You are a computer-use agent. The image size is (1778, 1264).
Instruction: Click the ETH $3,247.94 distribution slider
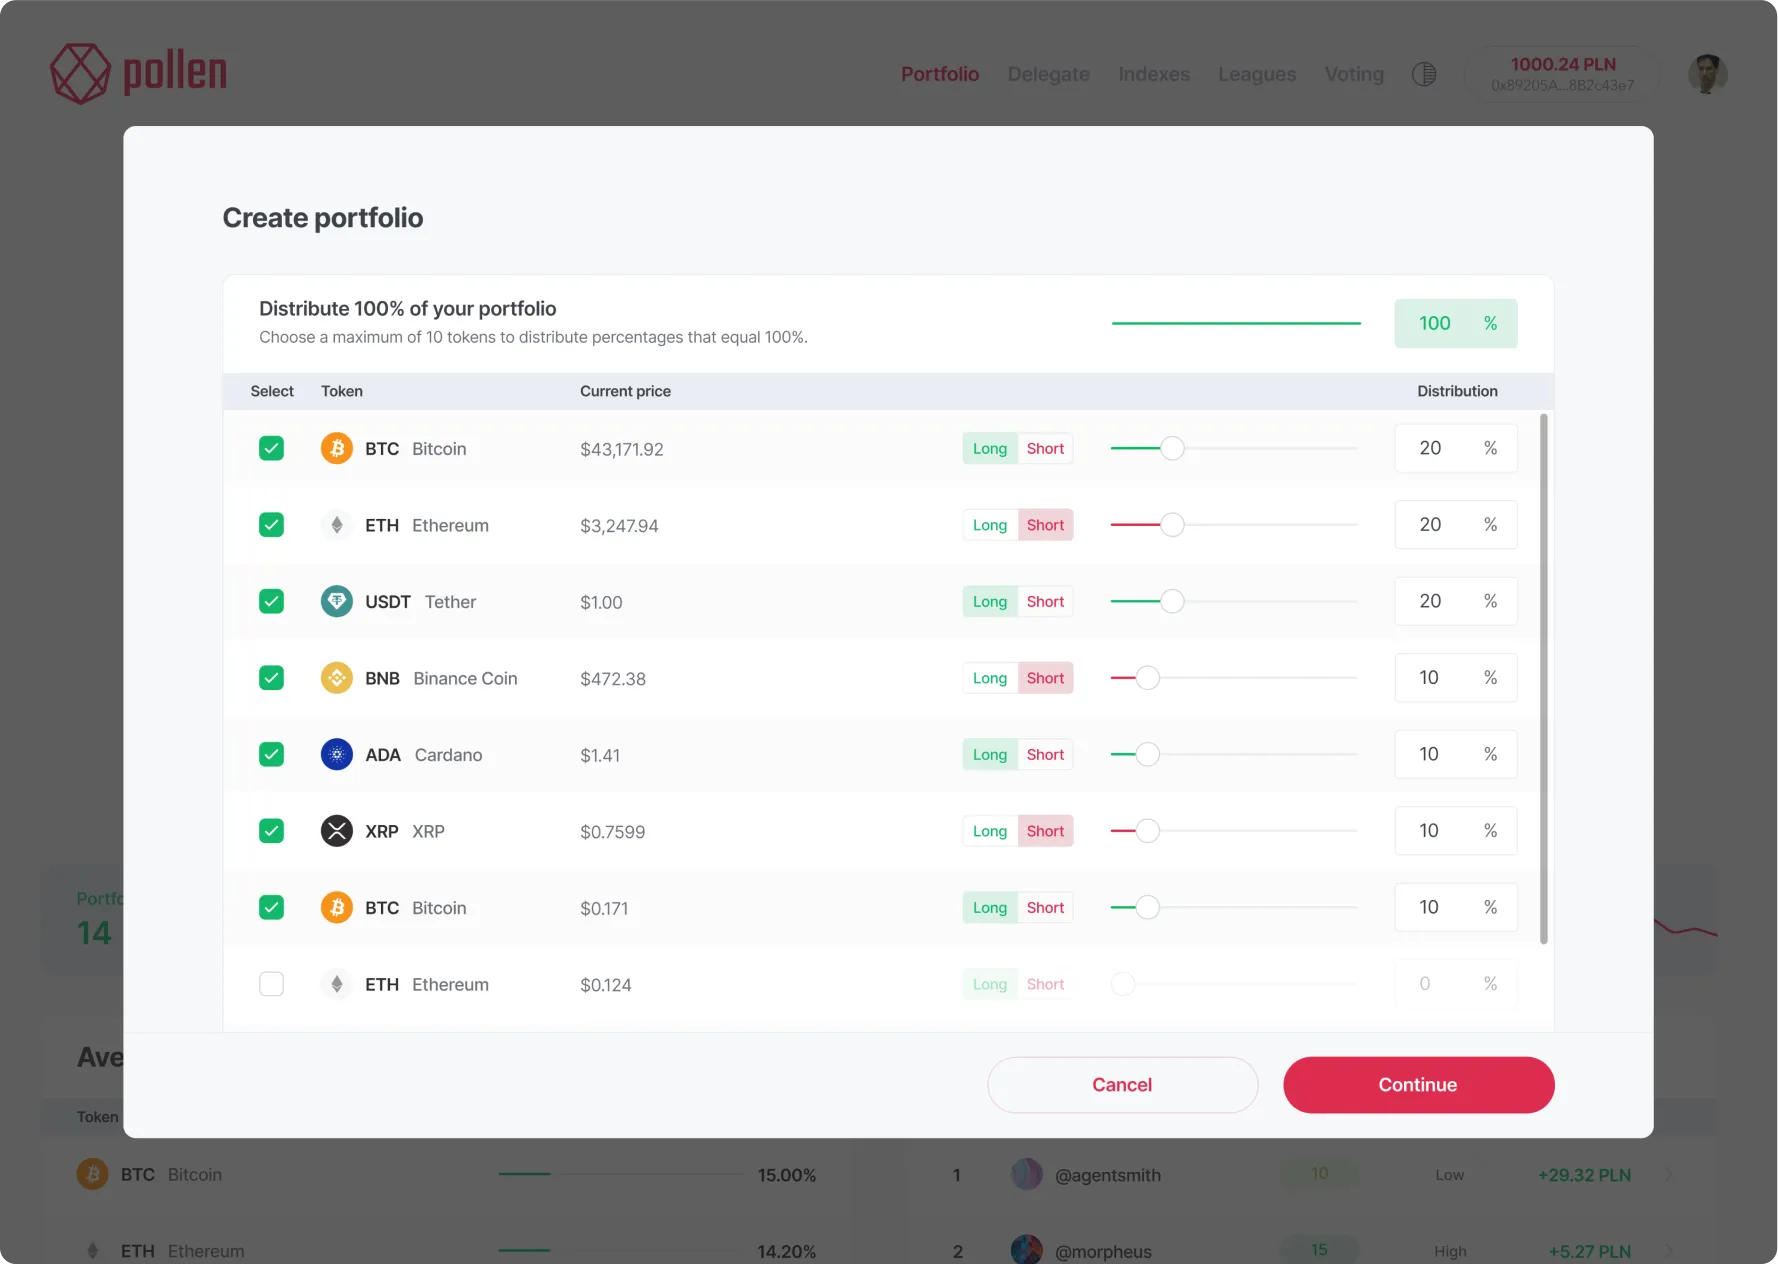[1233, 525]
